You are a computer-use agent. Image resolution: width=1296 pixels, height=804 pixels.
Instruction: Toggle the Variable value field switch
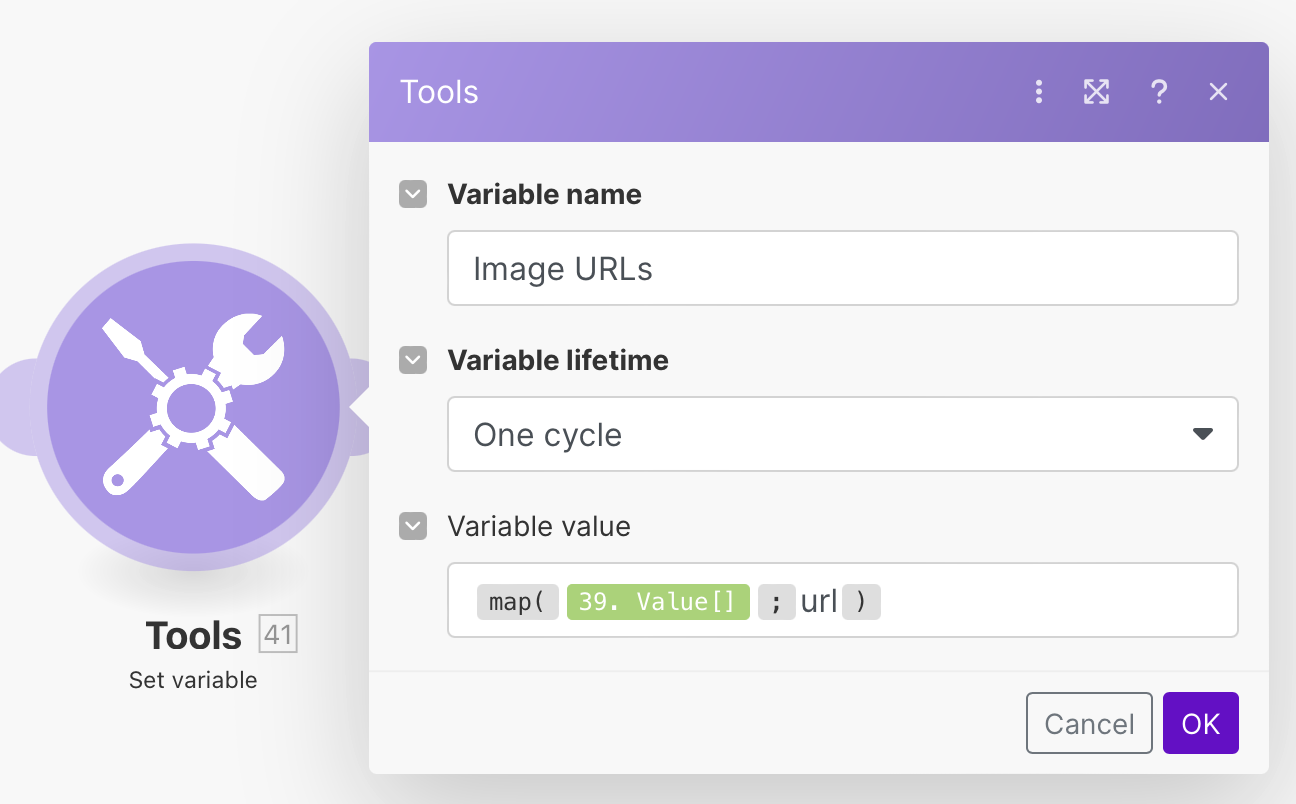click(413, 526)
